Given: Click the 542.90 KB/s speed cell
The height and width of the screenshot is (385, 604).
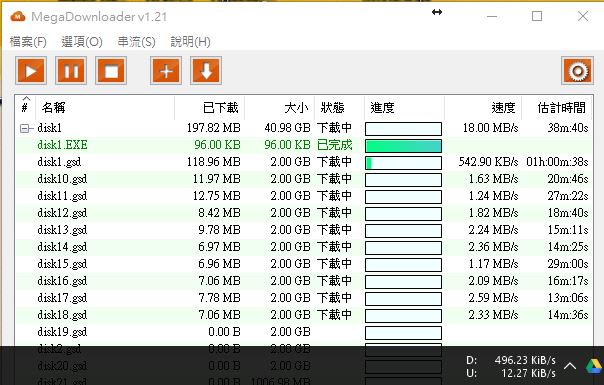Looking at the screenshot, I should tap(488, 162).
